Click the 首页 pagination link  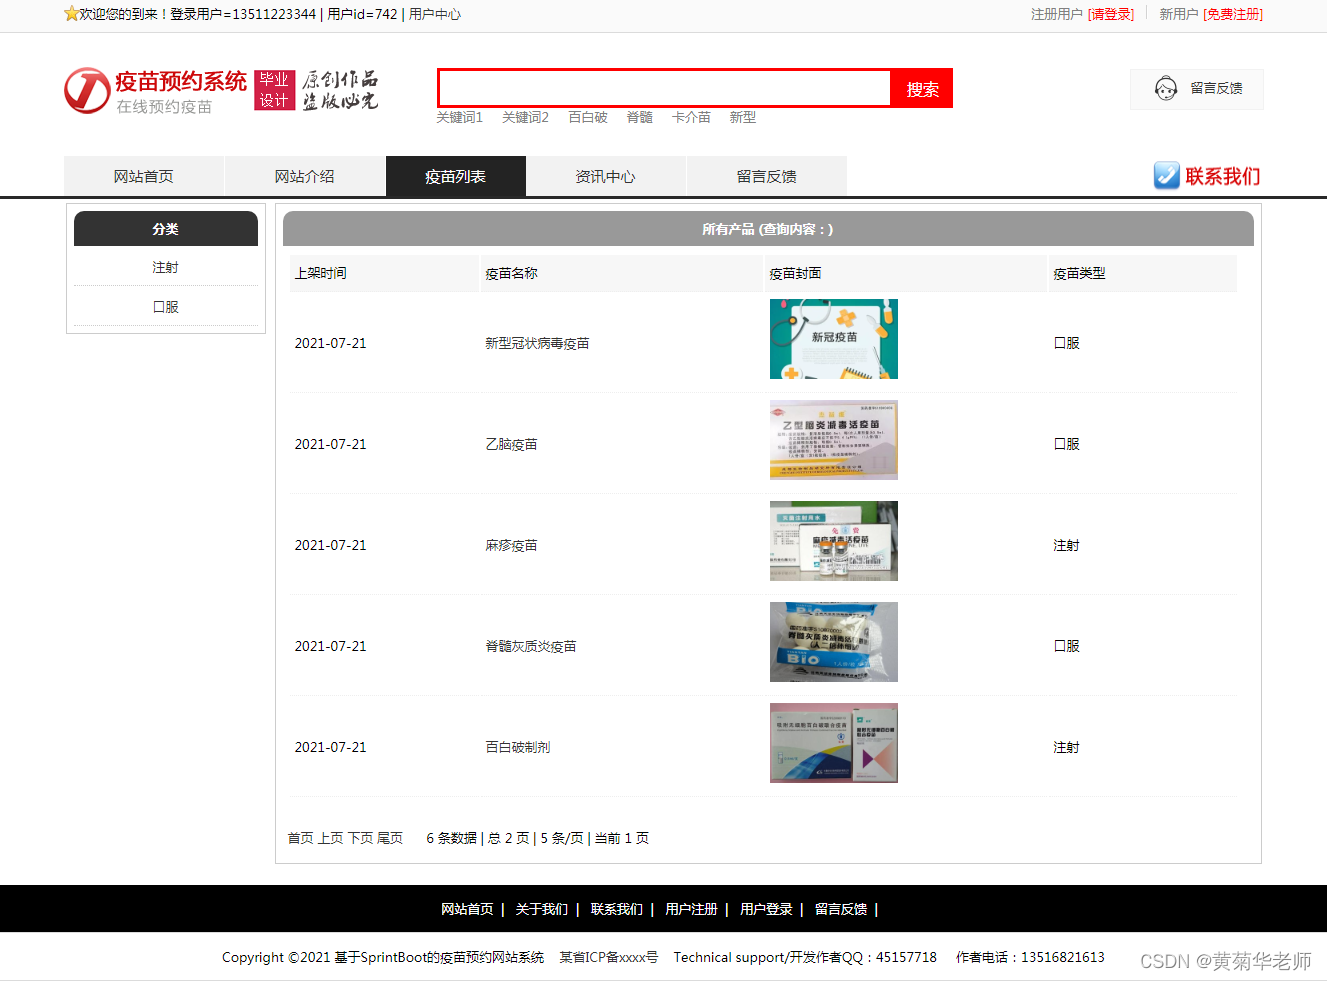[301, 838]
